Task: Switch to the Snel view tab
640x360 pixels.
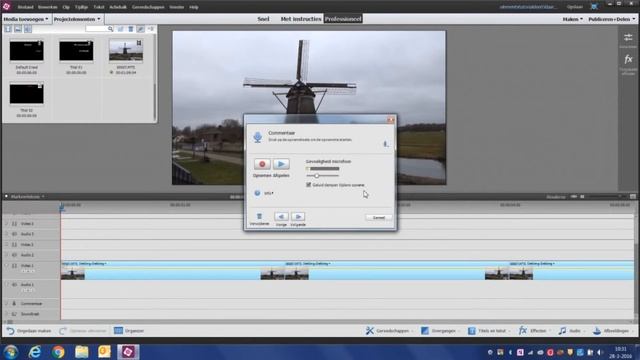Action: [263, 19]
